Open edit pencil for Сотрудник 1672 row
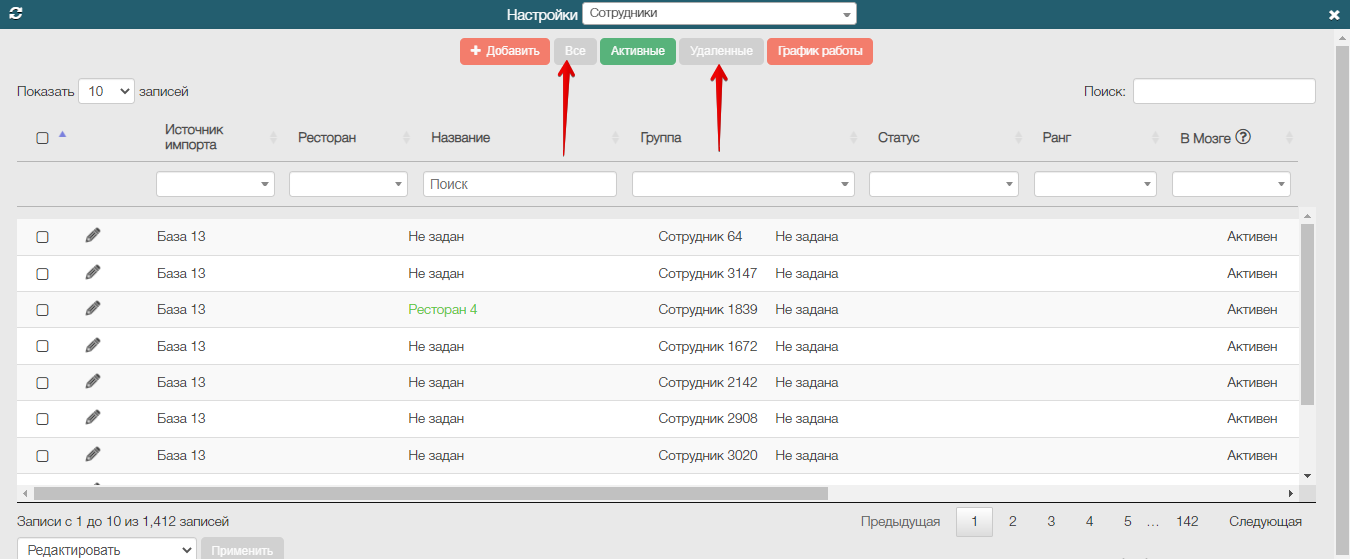1350x559 pixels. [x=93, y=345]
